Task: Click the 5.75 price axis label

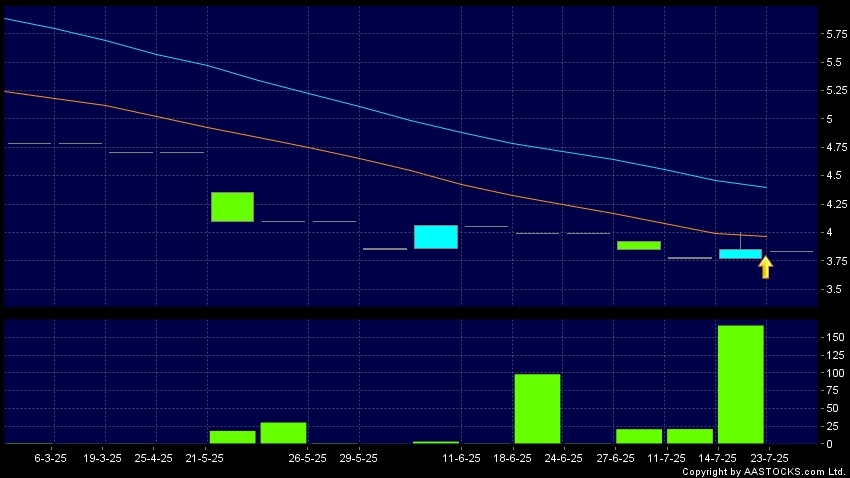Action: [836, 34]
